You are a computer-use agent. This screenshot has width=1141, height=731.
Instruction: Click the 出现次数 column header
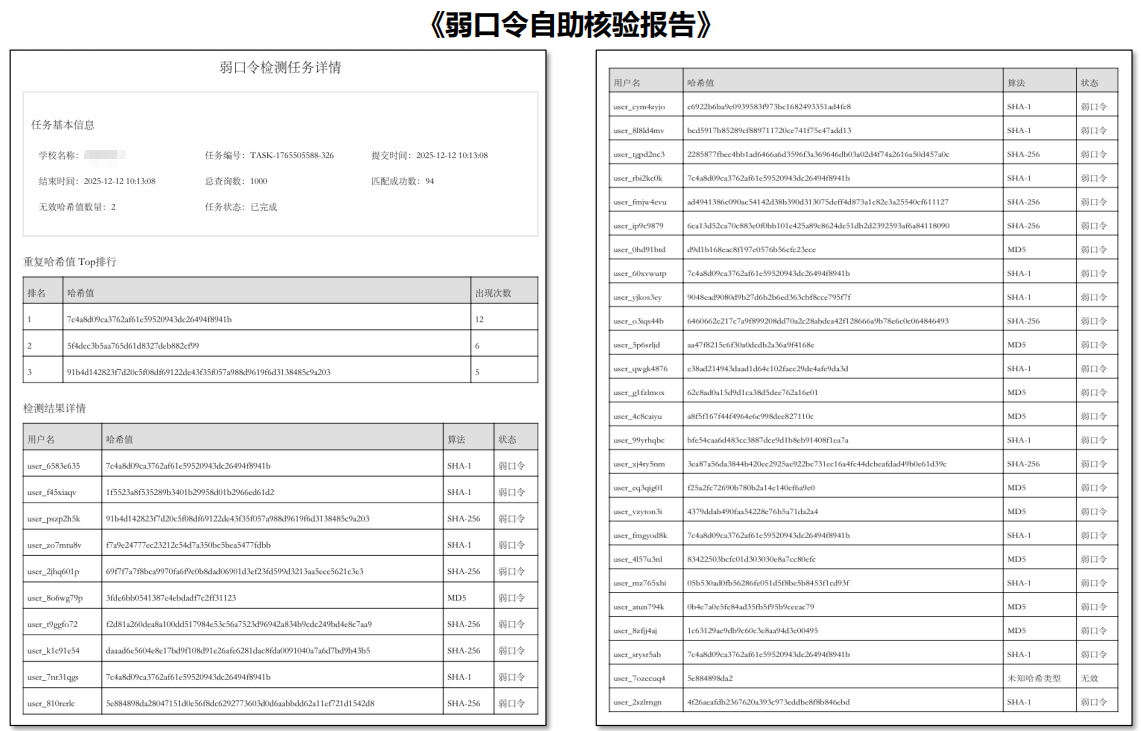point(493,293)
